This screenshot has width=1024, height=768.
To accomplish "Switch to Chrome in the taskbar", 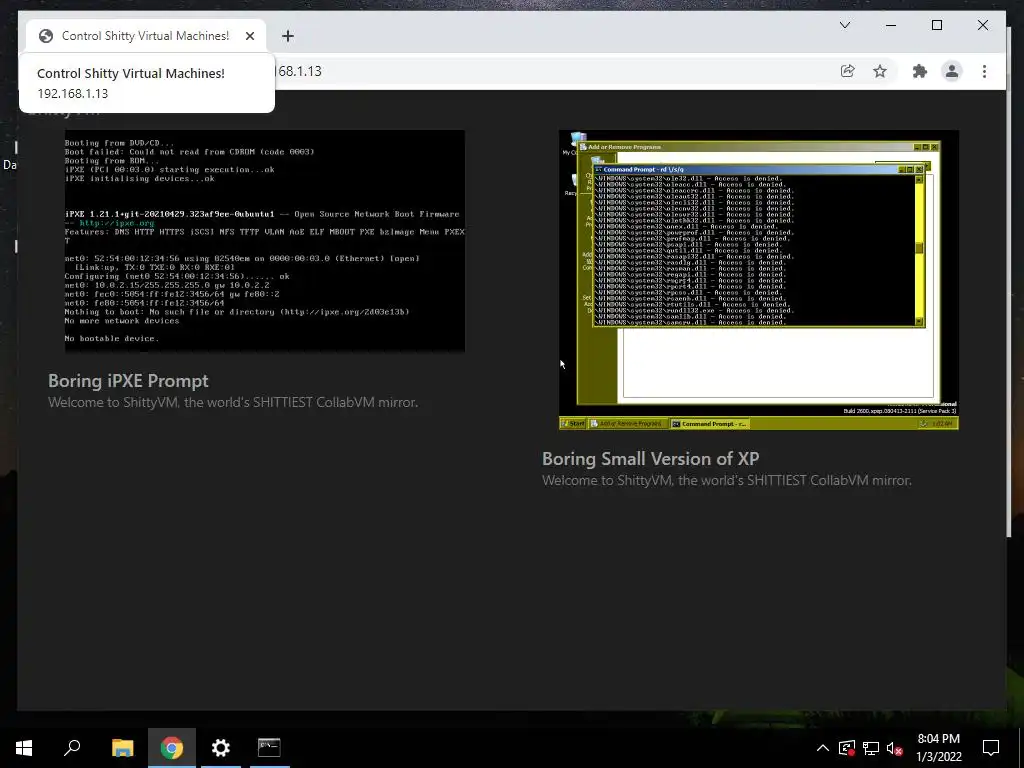I will [172, 748].
